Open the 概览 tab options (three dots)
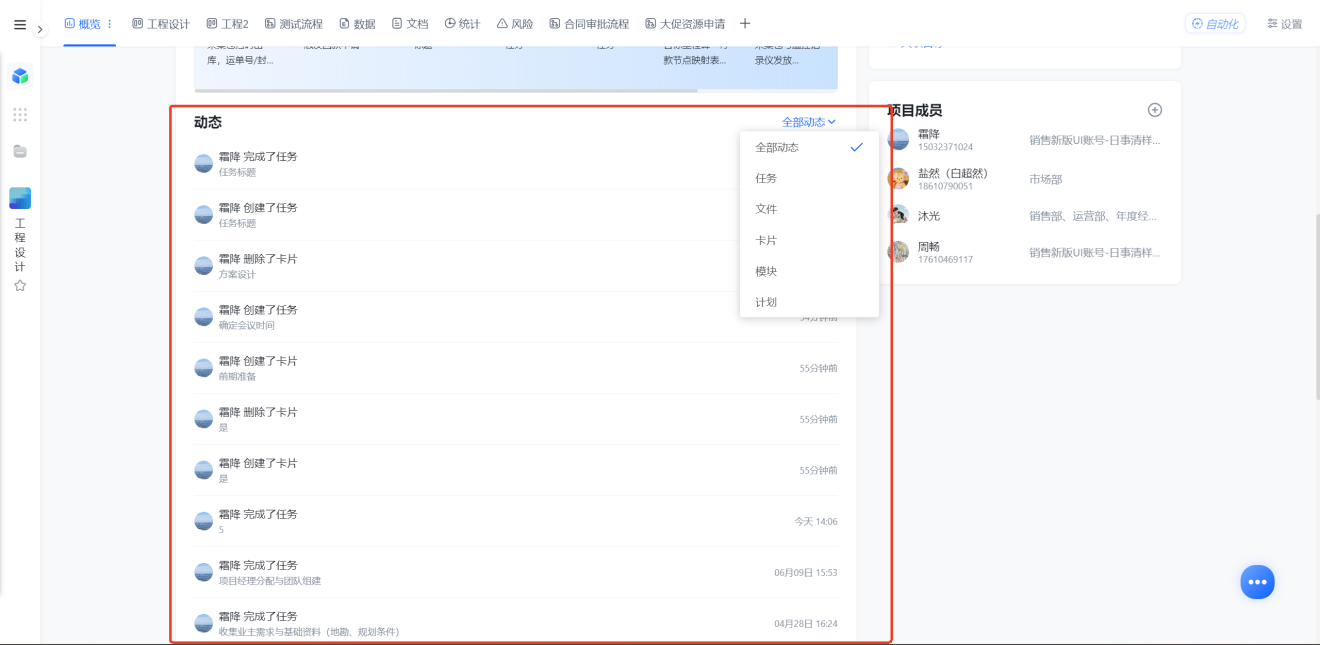 click(110, 24)
